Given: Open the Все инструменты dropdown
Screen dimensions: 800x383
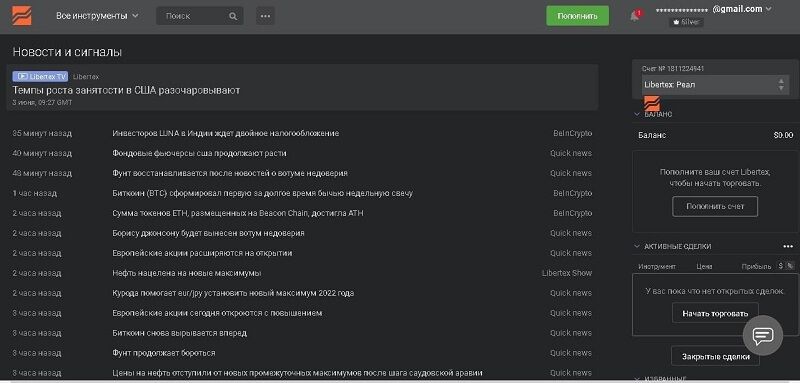Looking at the screenshot, I should 97,16.
